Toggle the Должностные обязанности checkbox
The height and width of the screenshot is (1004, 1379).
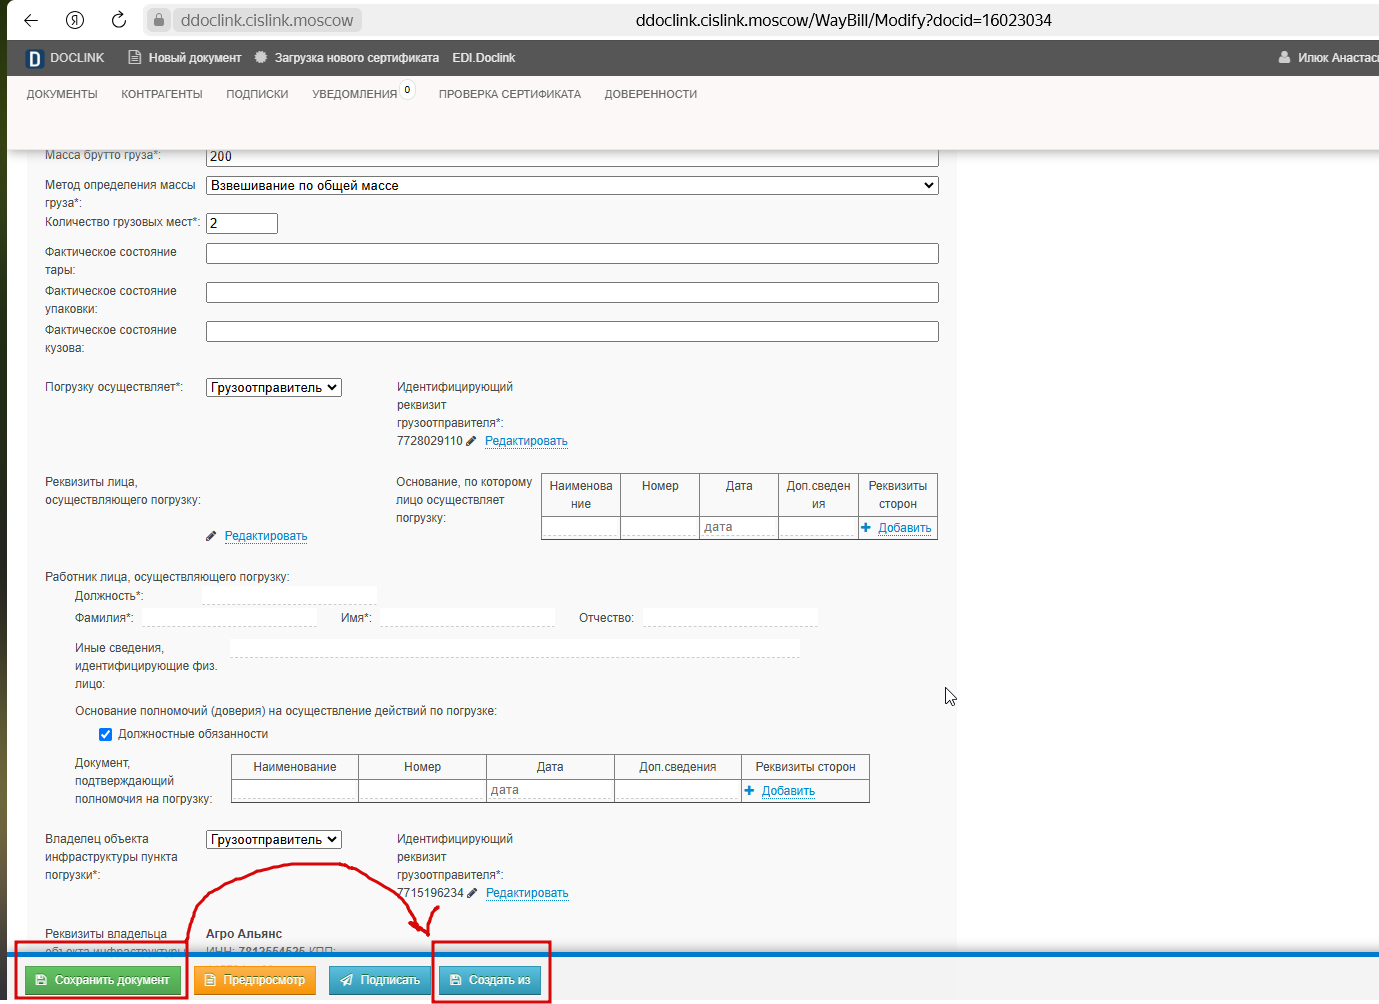point(105,734)
